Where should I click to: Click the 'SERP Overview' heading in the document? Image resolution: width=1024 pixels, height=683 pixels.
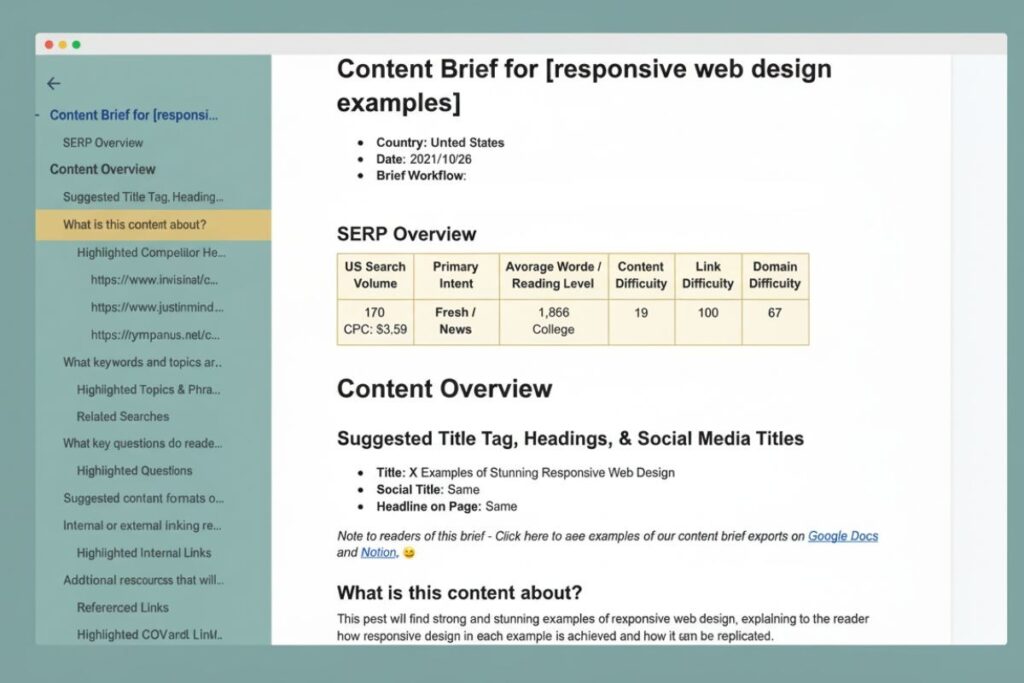tap(407, 234)
